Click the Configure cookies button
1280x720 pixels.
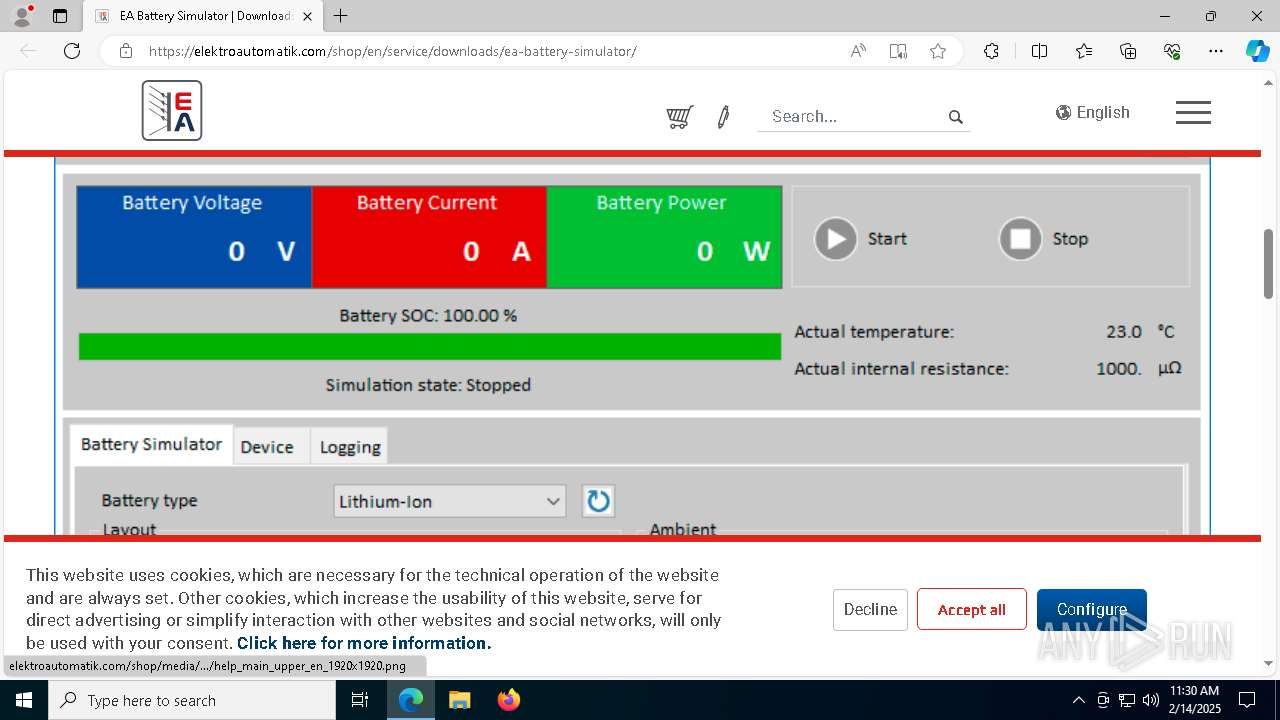[x=1092, y=609]
